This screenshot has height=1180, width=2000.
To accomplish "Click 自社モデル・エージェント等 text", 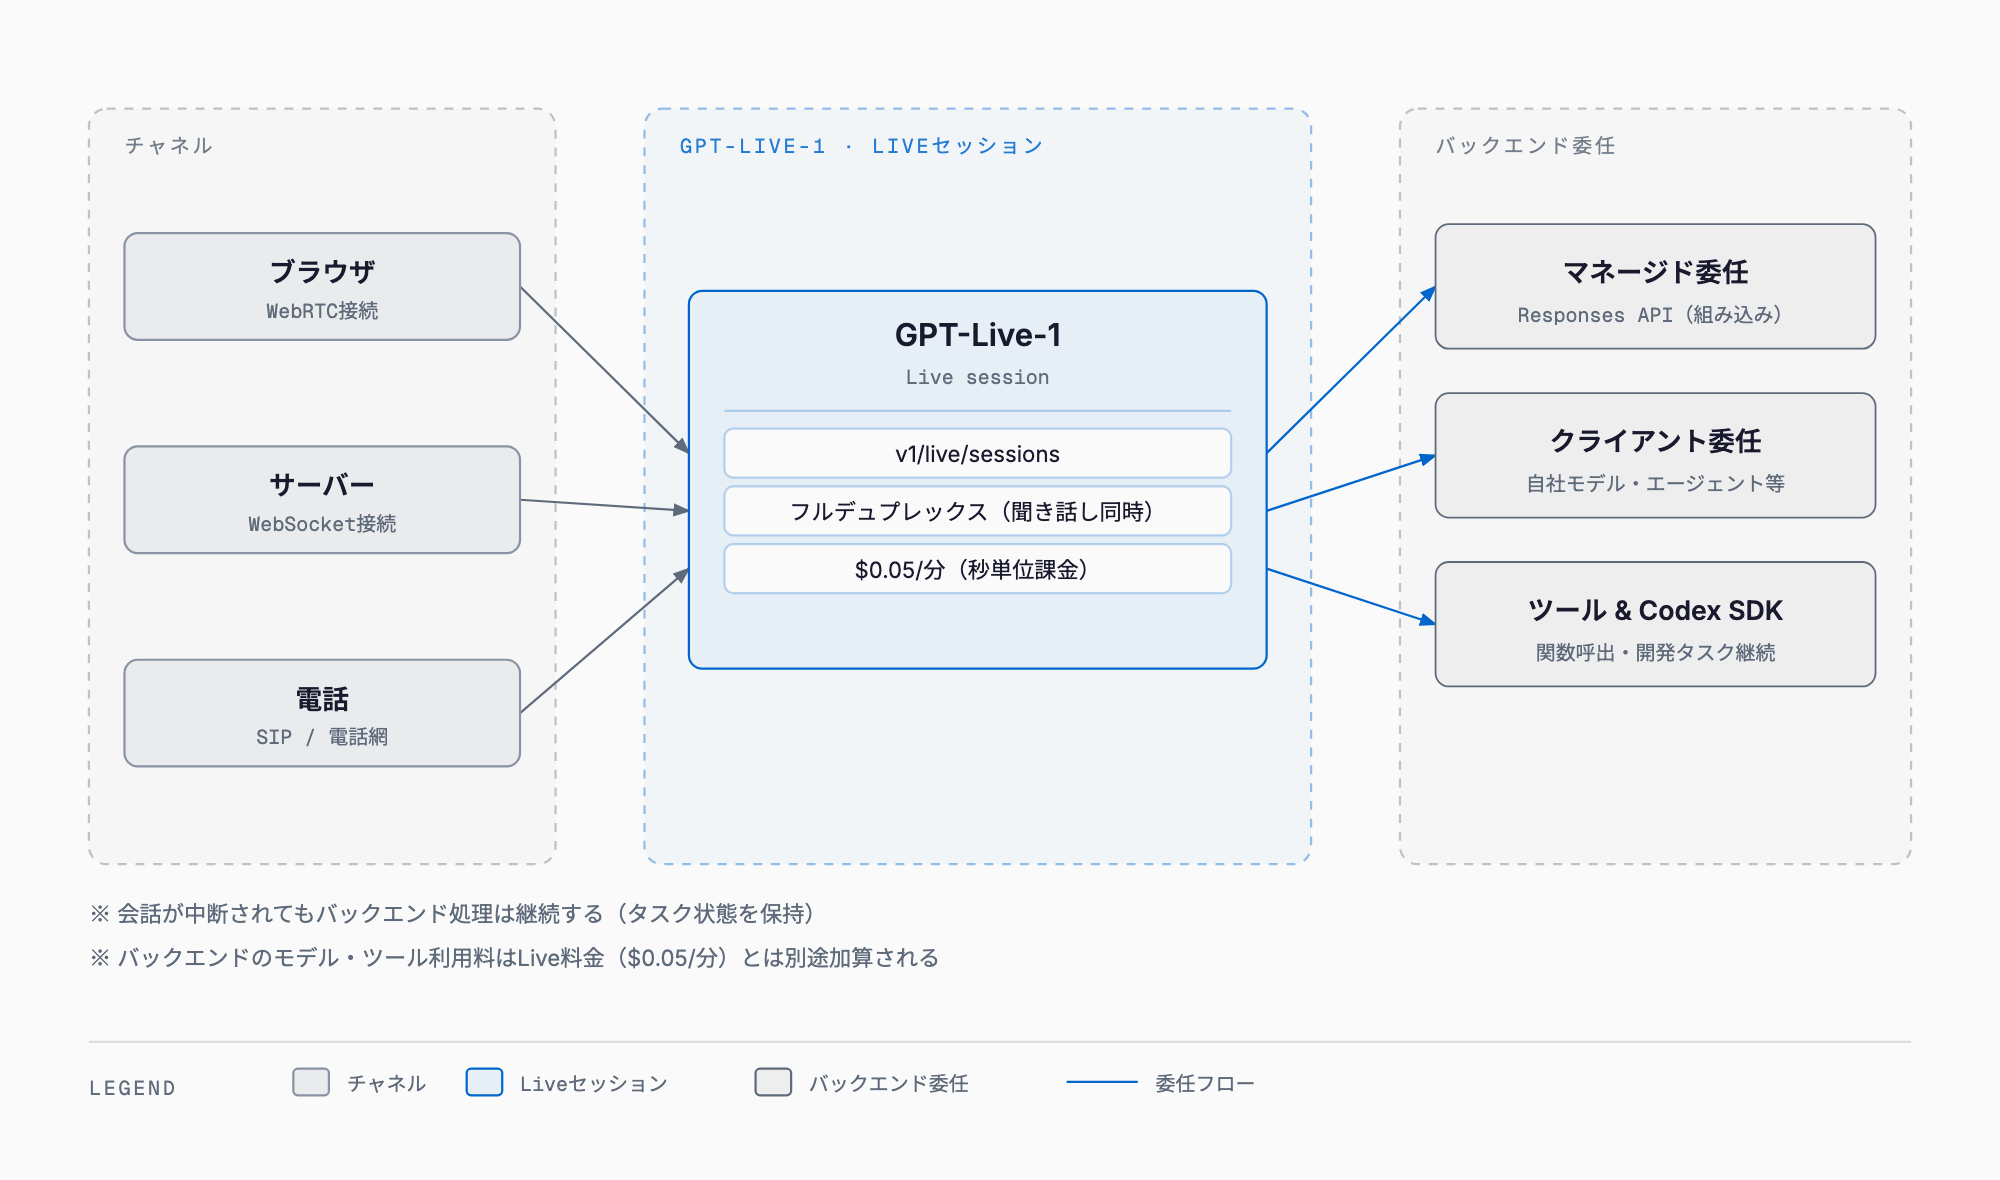I will pyautogui.click(x=1655, y=483).
